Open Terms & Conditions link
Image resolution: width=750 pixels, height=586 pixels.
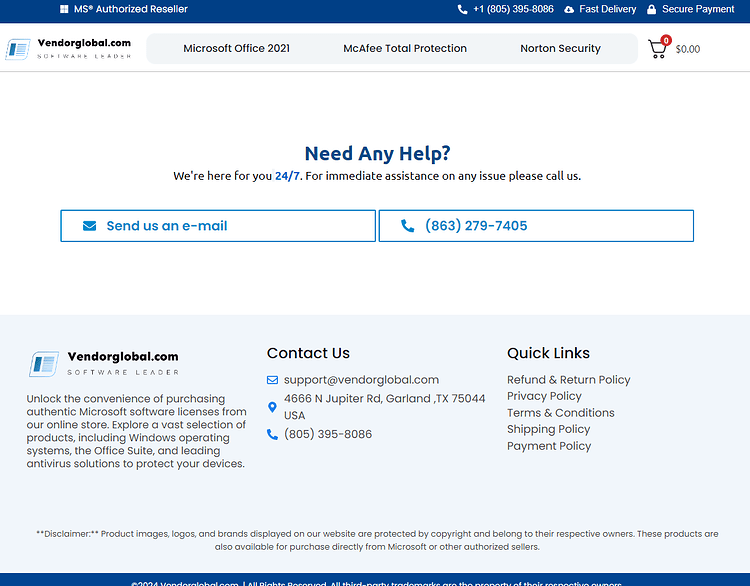[x=561, y=413]
